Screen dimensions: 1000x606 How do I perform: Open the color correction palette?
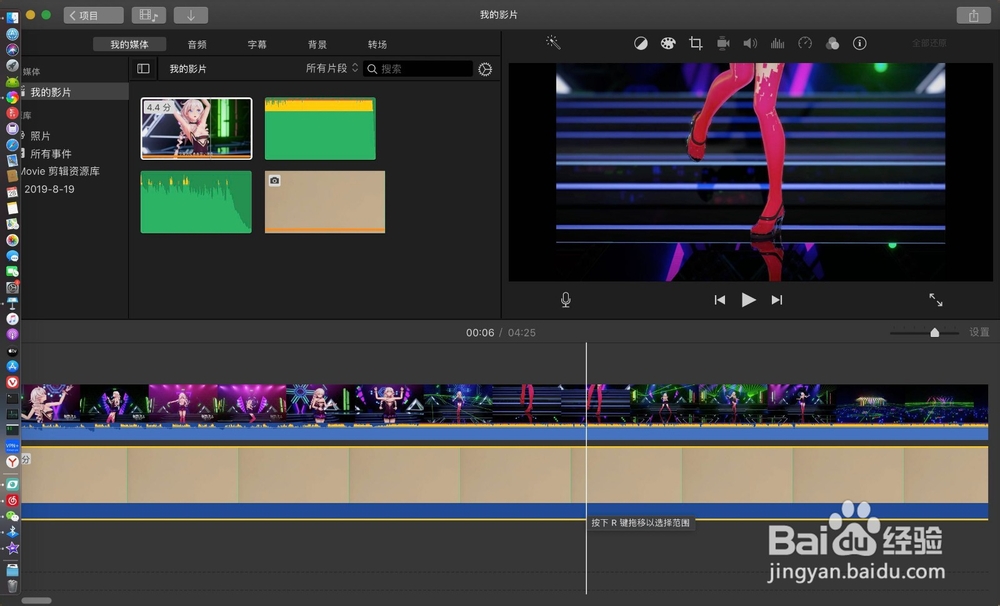pyautogui.click(x=668, y=43)
